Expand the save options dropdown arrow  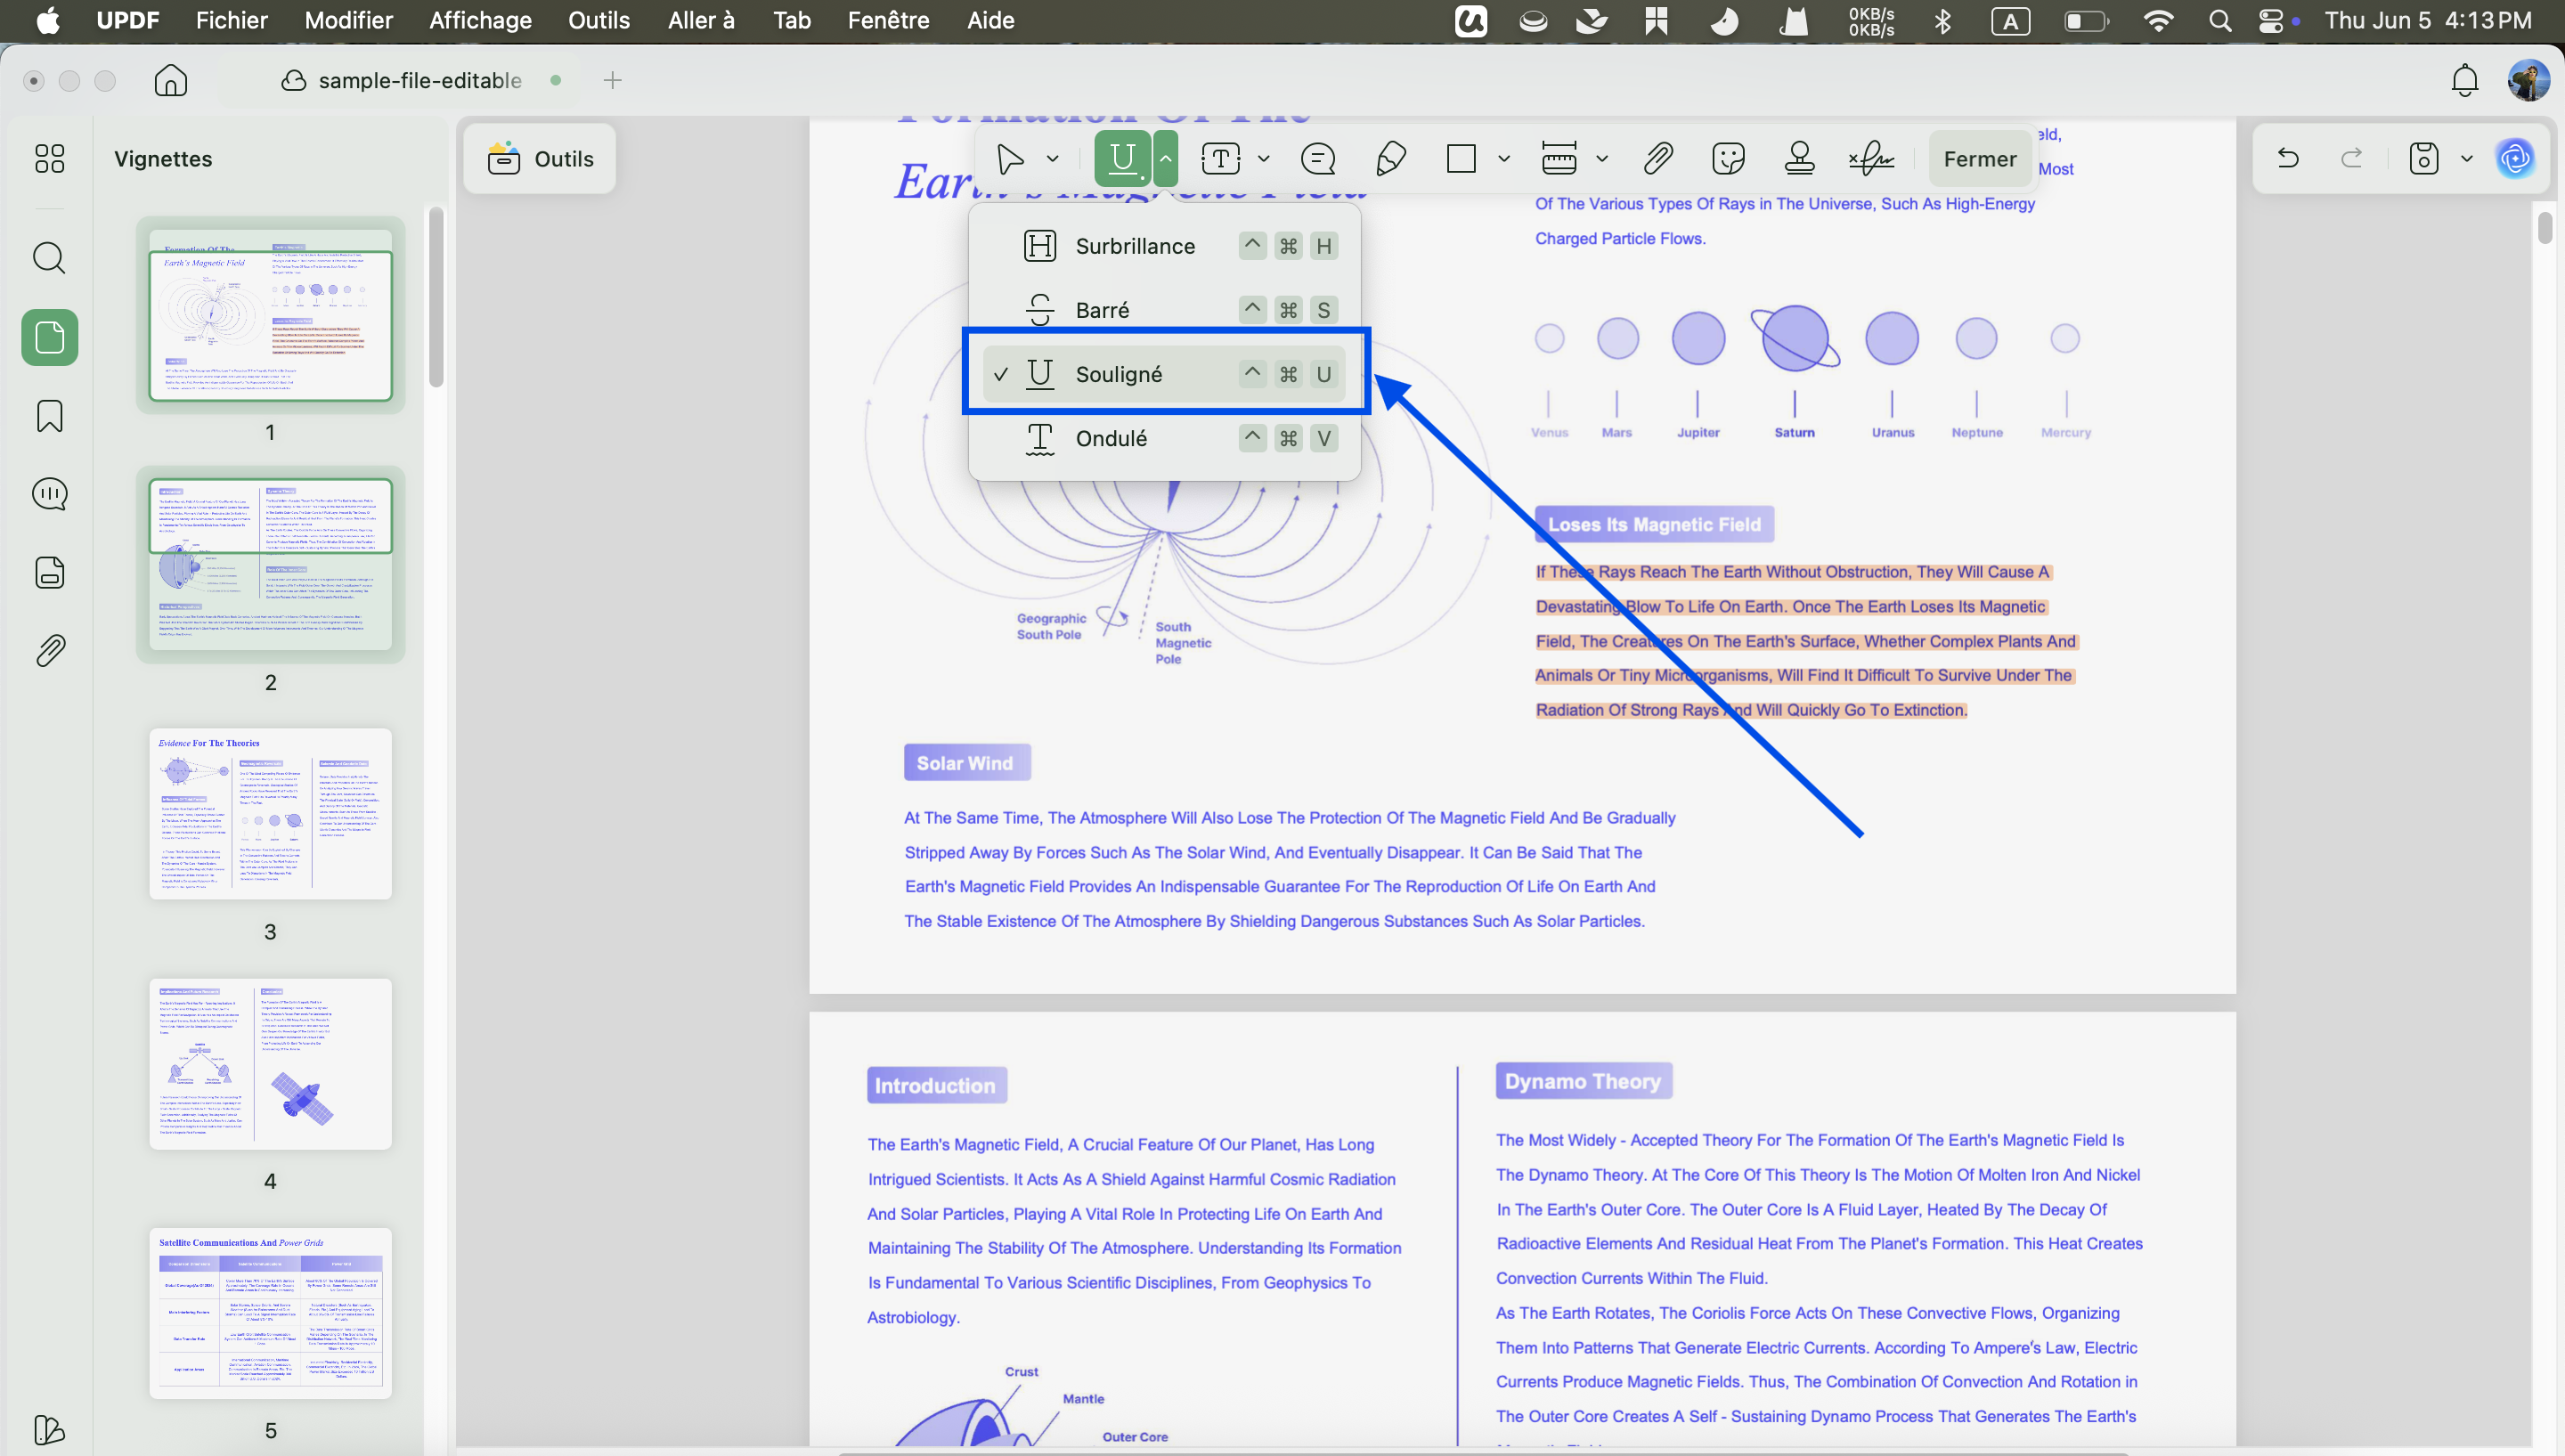tap(2466, 158)
